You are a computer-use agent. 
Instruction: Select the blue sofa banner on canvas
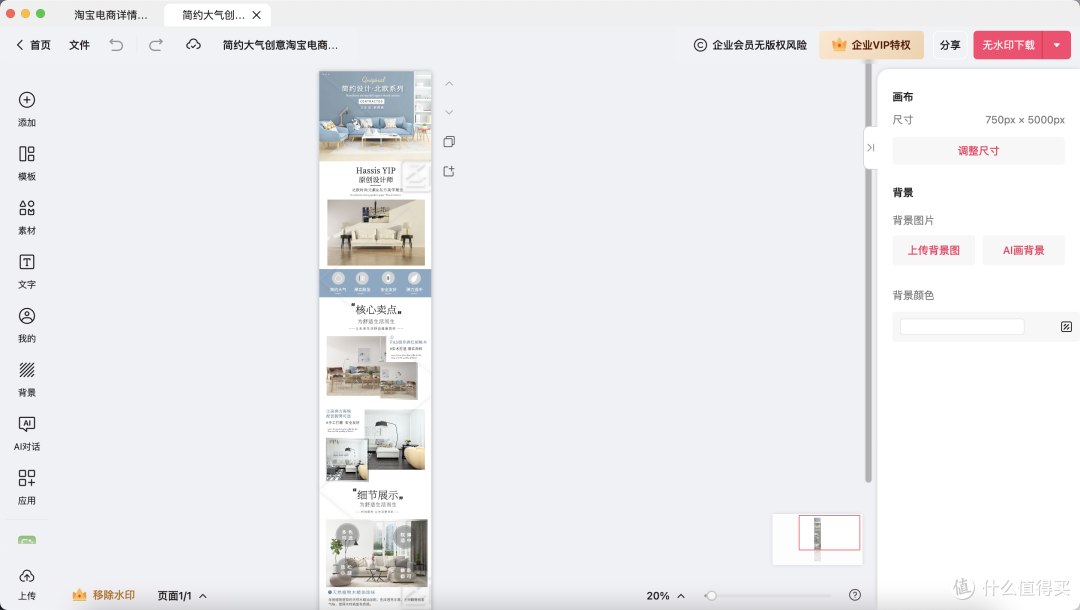click(x=375, y=116)
